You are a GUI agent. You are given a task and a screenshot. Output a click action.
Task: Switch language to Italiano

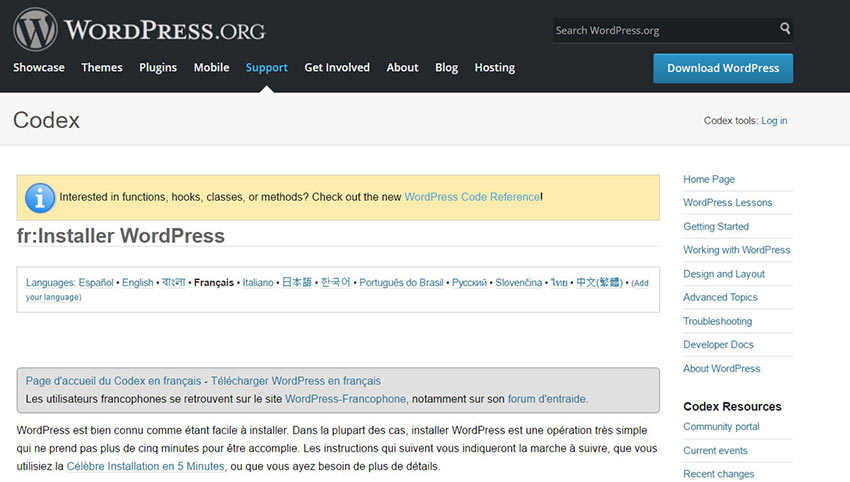tap(258, 282)
